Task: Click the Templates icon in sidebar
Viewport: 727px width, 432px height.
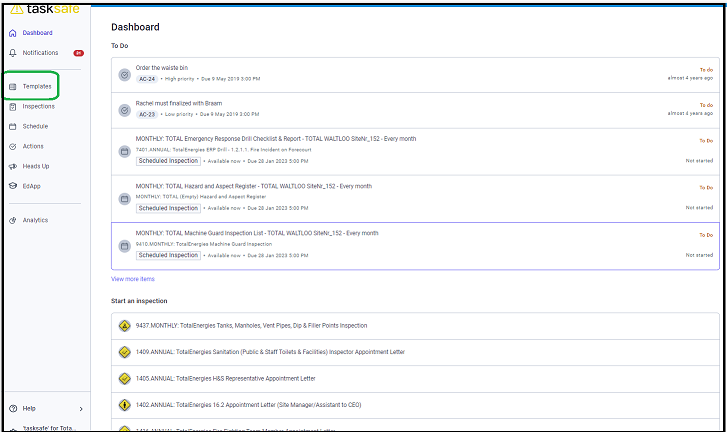Action: coord(13,87)
